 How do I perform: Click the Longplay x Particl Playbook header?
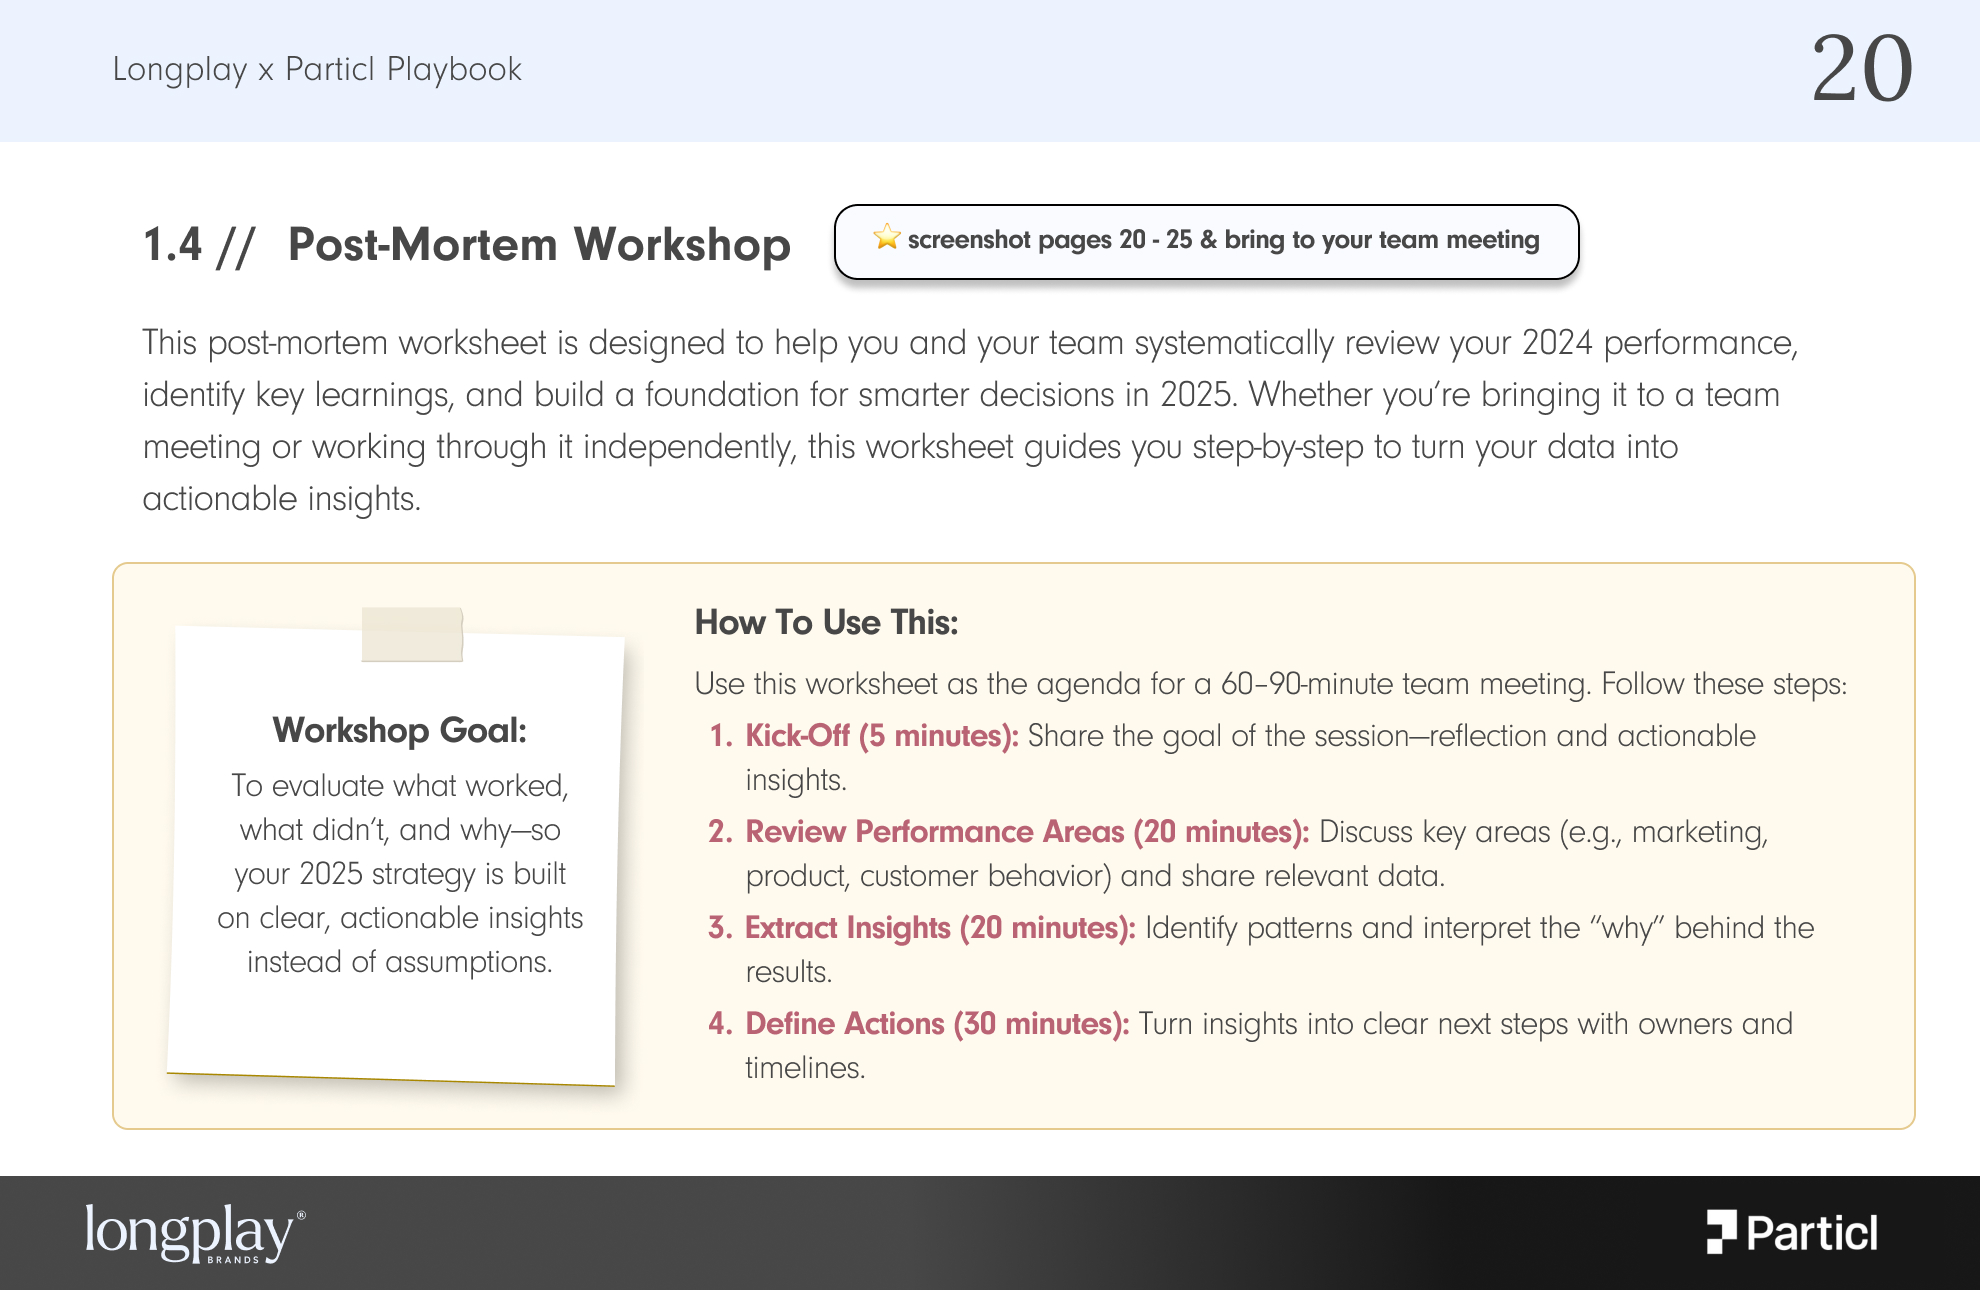[317, 69]
